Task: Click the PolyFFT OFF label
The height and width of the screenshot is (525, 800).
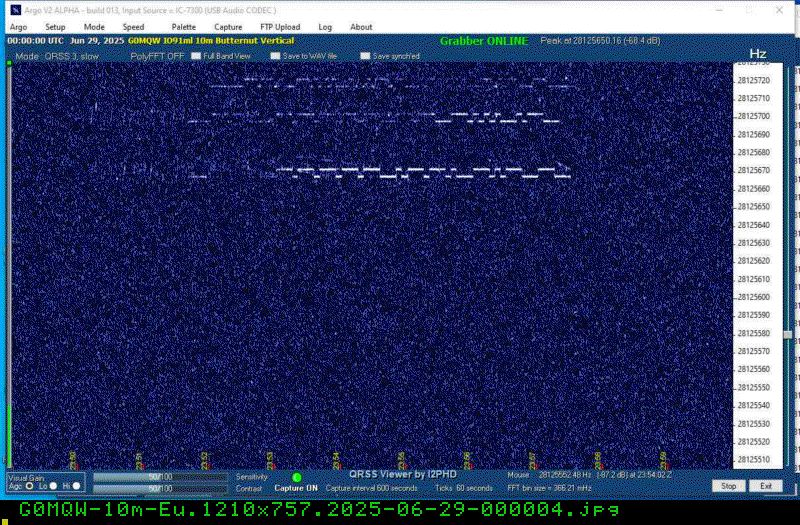Action: pos(157,57)
